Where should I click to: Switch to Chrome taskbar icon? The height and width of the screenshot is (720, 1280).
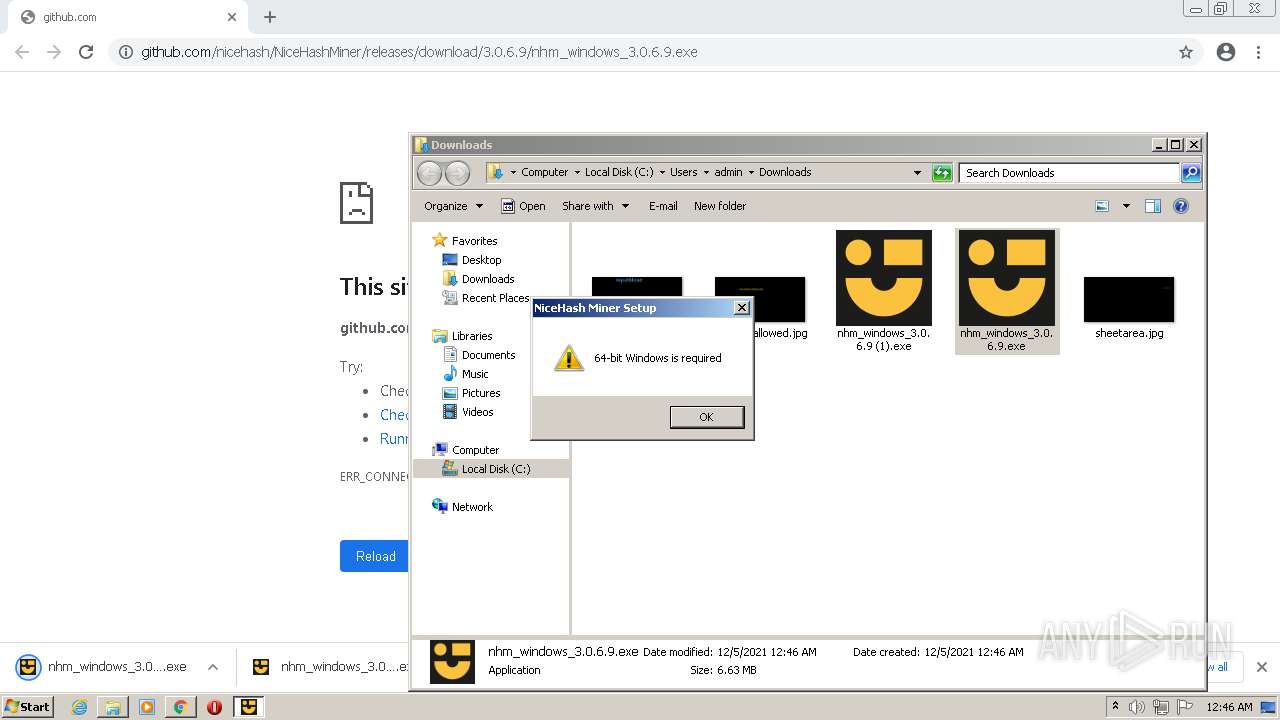pyautogui.click(x=181, y=707)
